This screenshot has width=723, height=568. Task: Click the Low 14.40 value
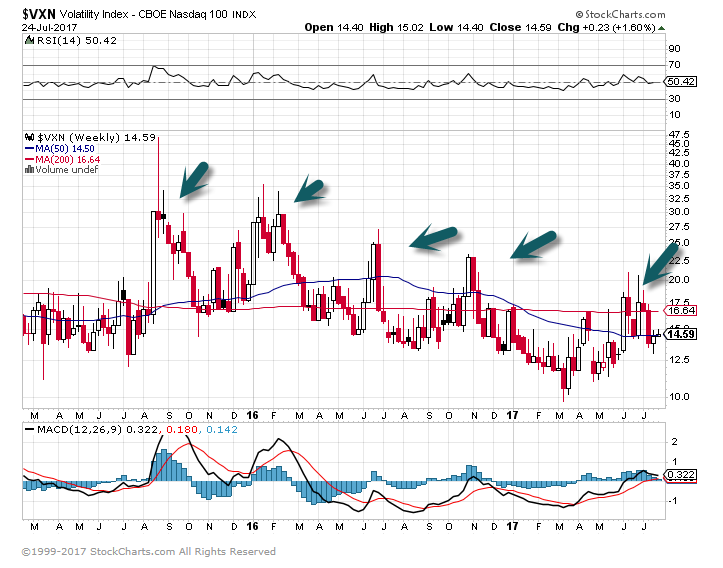pyautogui.click(x=456, y=28)
